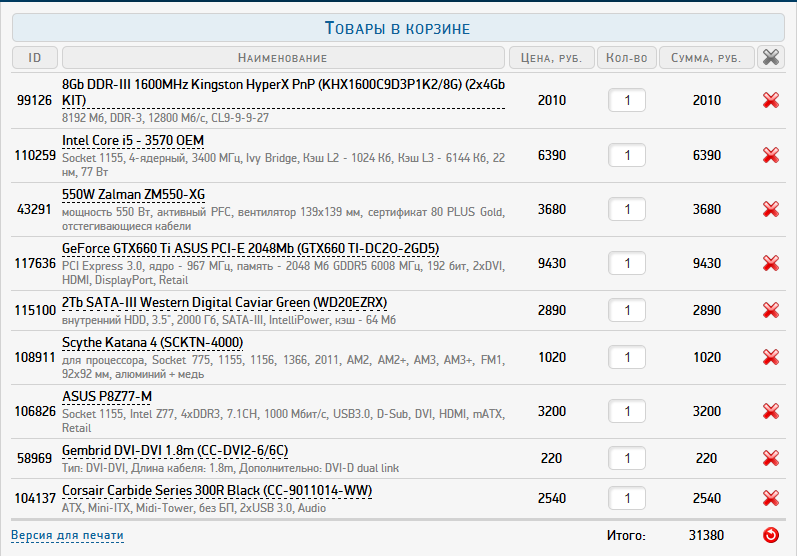Screen dimensions: 799x556
Task: Select ID value 110259
Action: pyautogui.click(x=35, y=155)
